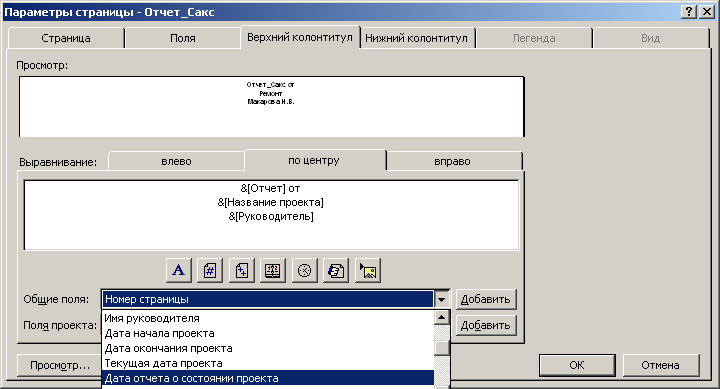Click Добавить next to Общие поля

click(486, 299)
